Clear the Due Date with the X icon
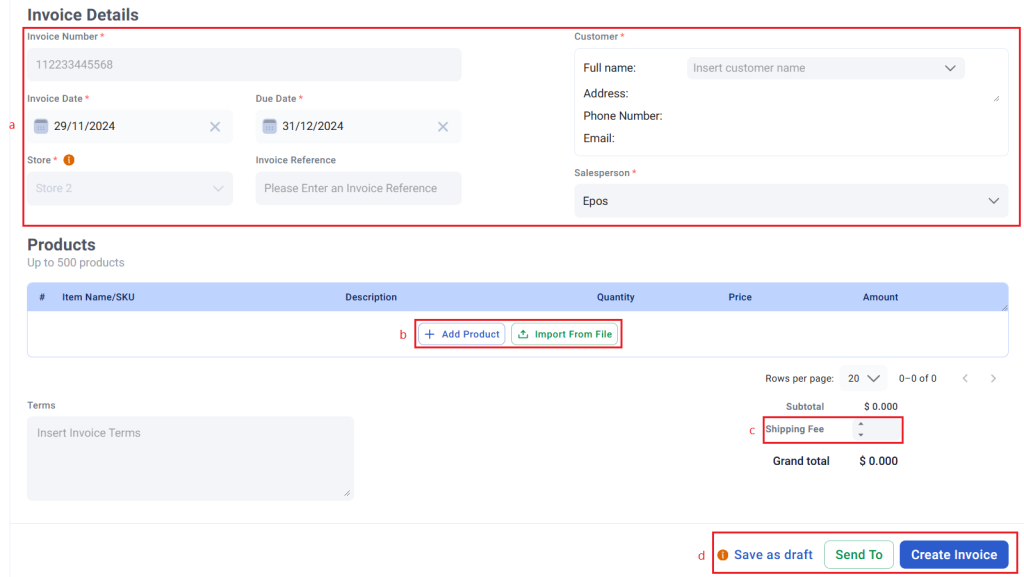 (x=443, y=127)
